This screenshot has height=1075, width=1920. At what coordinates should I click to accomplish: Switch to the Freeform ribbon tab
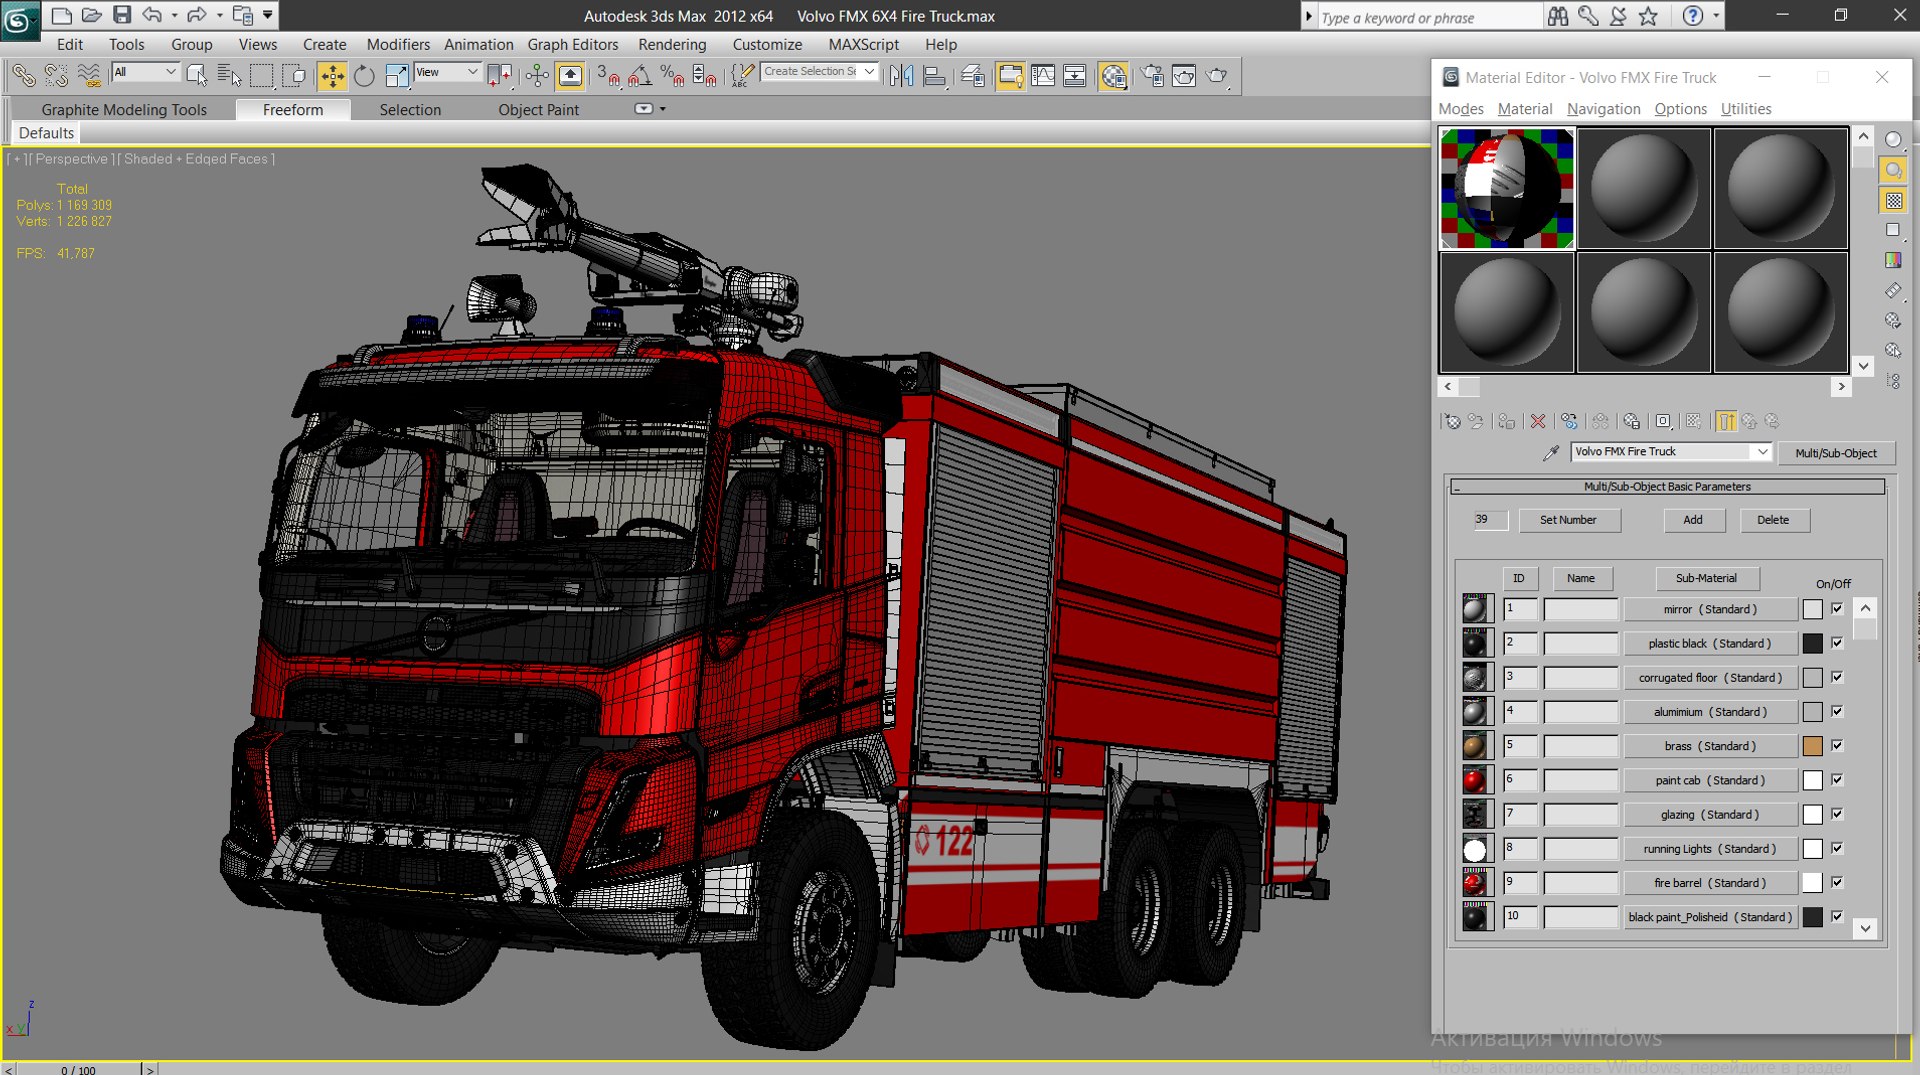point(293,110)
